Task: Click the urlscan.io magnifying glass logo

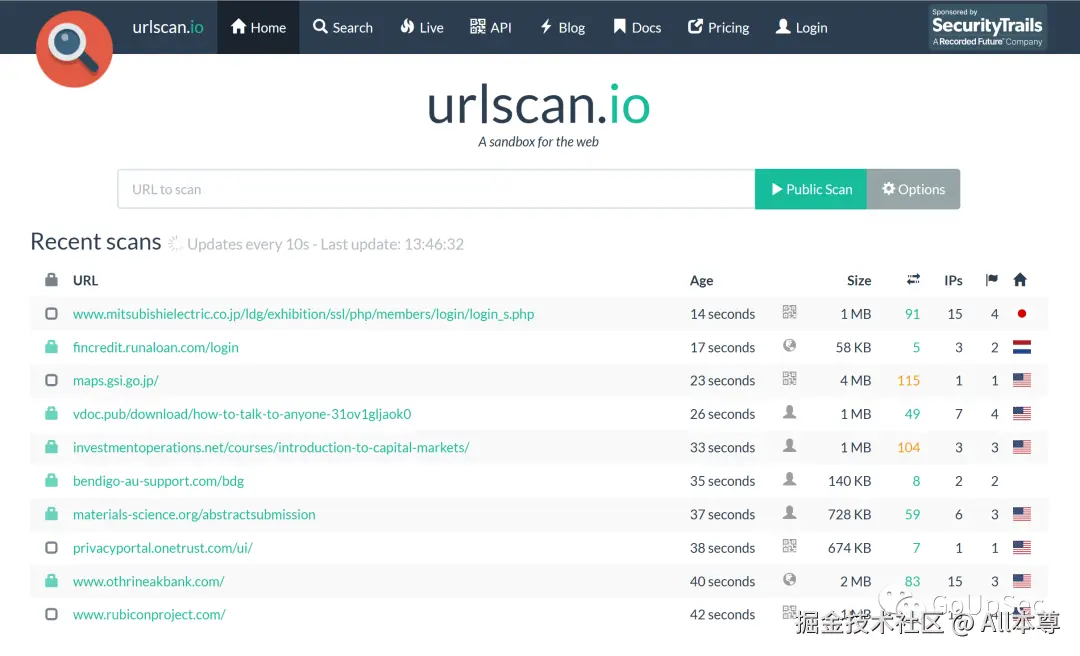Action: pos(74,49)
